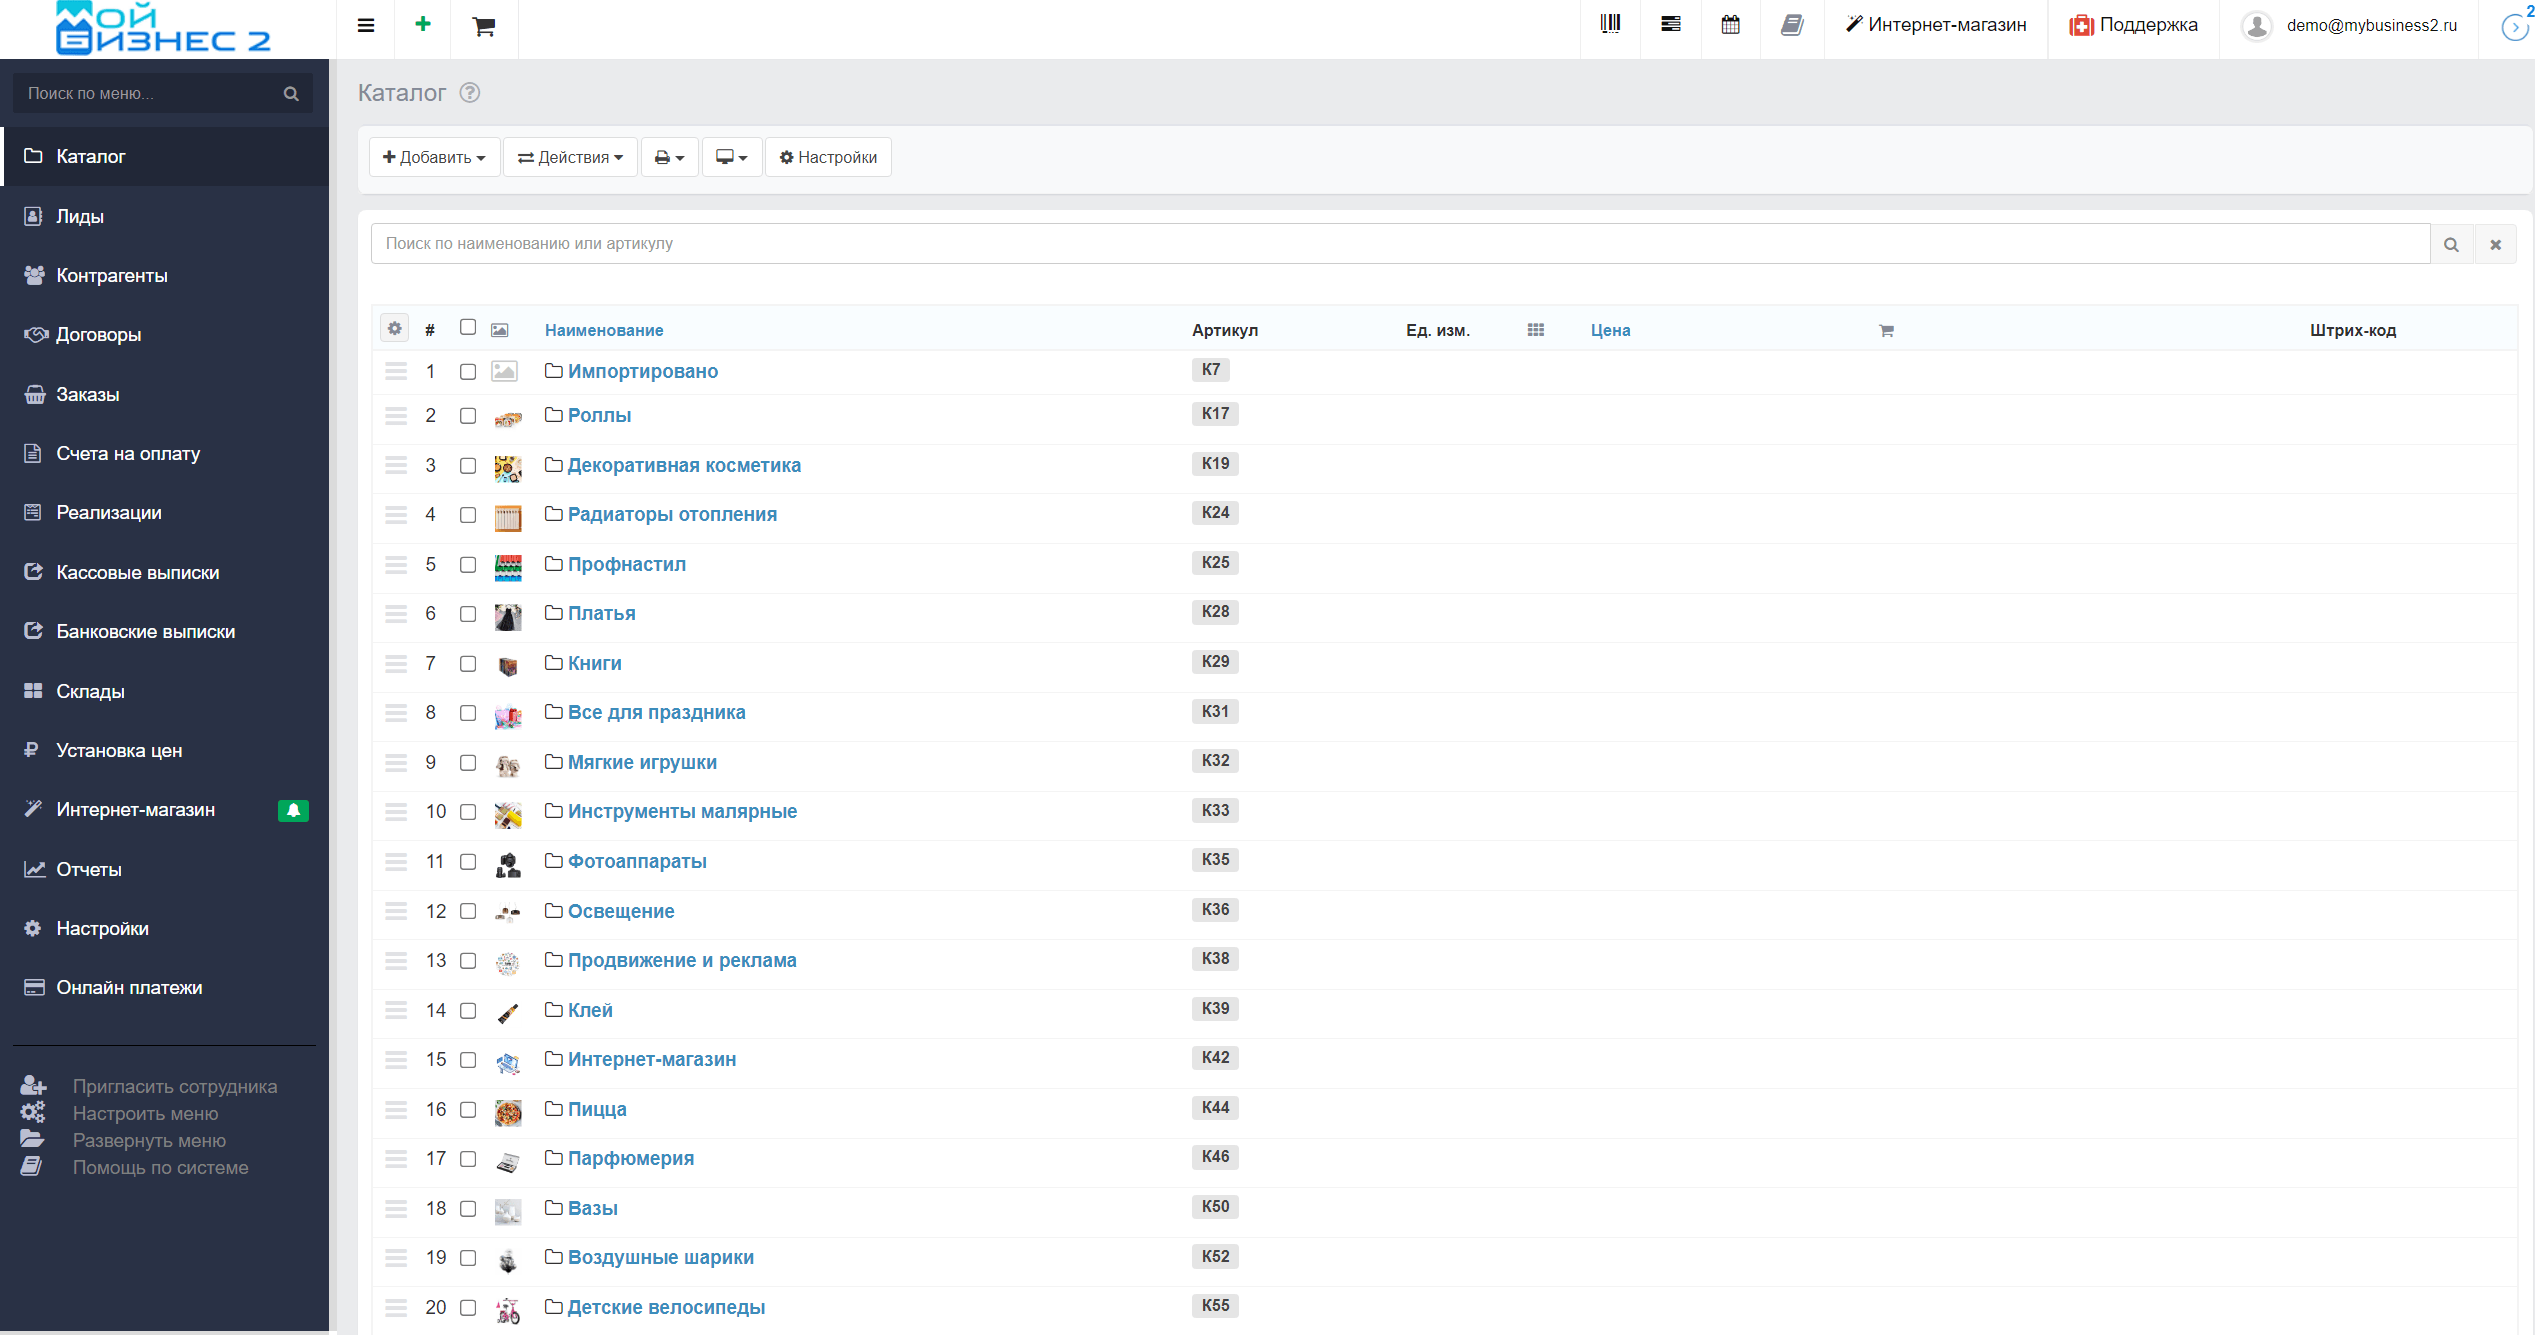Open the calendar icon in header

(1730, 25)
